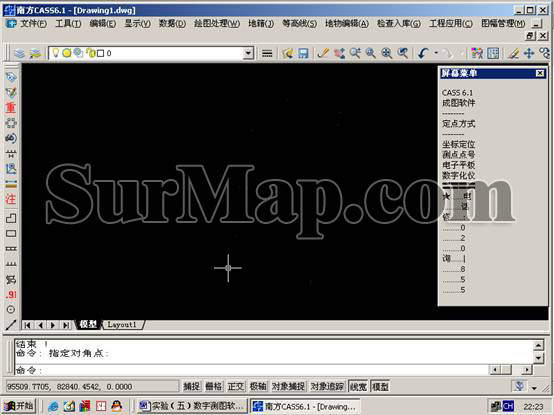Select the line drawing tool
The width and height of the screenshot is (554, 415).
point(11,325)
